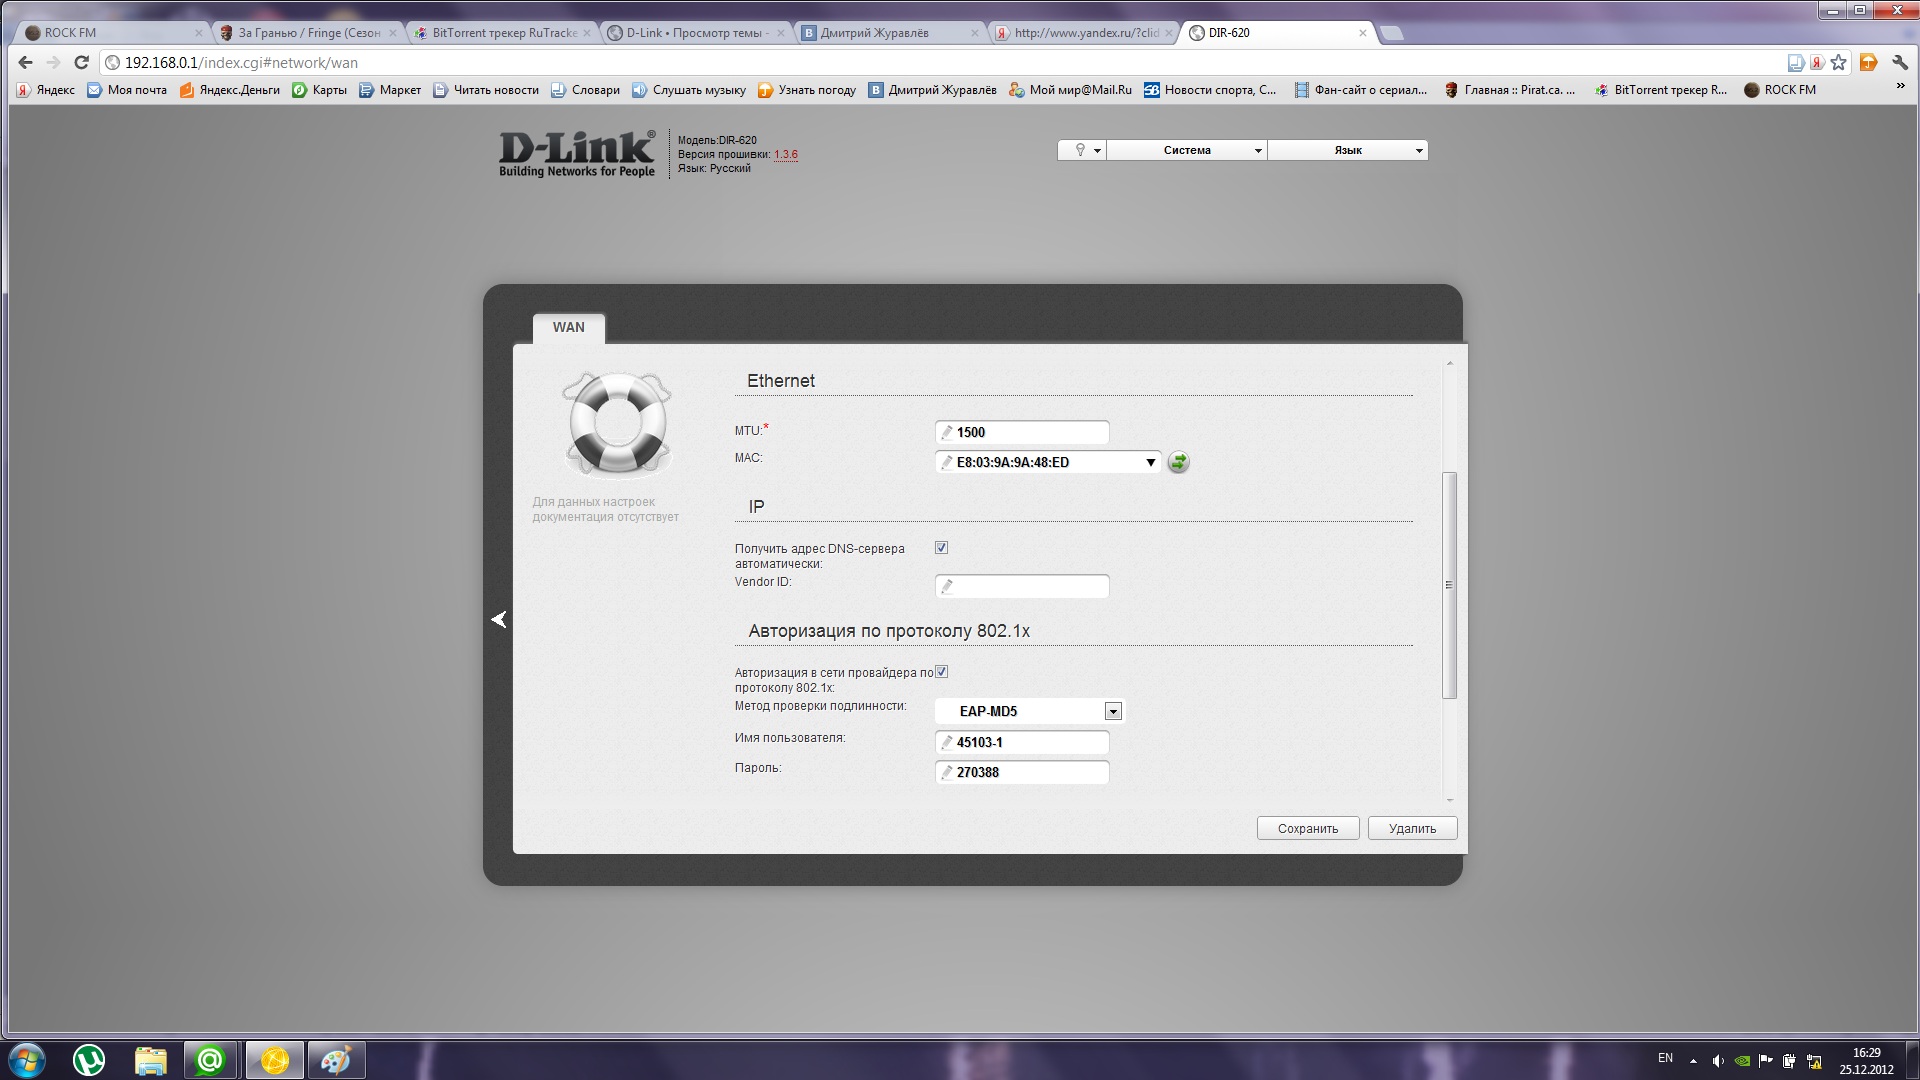Open uTorrent from the taskbar
Screen dimensions: 1920x1080
tap(89, 1060)
